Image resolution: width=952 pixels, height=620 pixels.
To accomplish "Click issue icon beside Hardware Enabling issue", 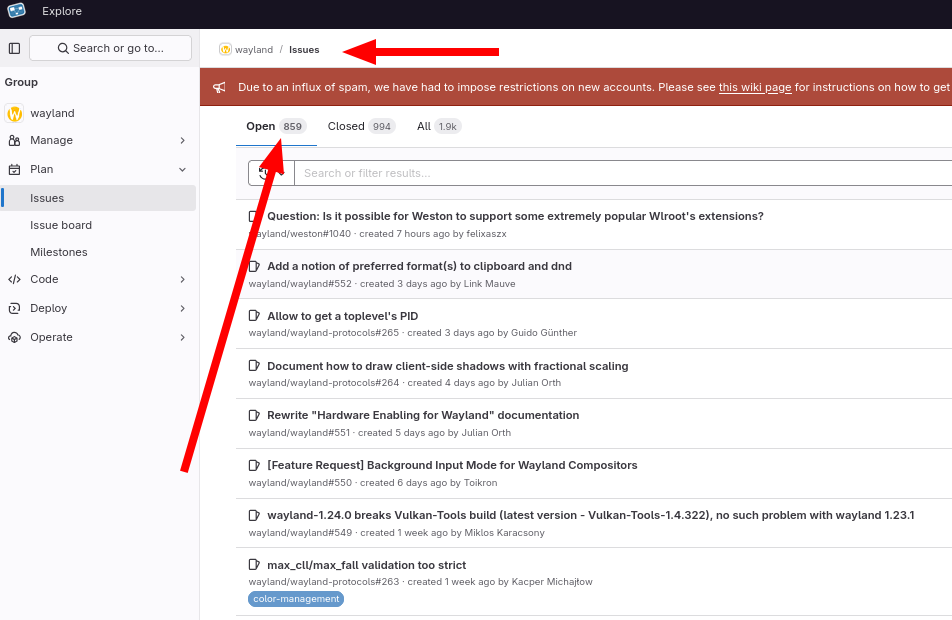I will (x=254, y=415).
